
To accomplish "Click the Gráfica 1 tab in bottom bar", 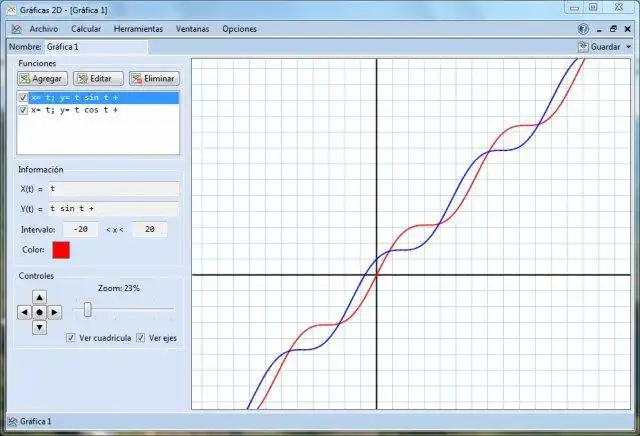I will (30, 421).
